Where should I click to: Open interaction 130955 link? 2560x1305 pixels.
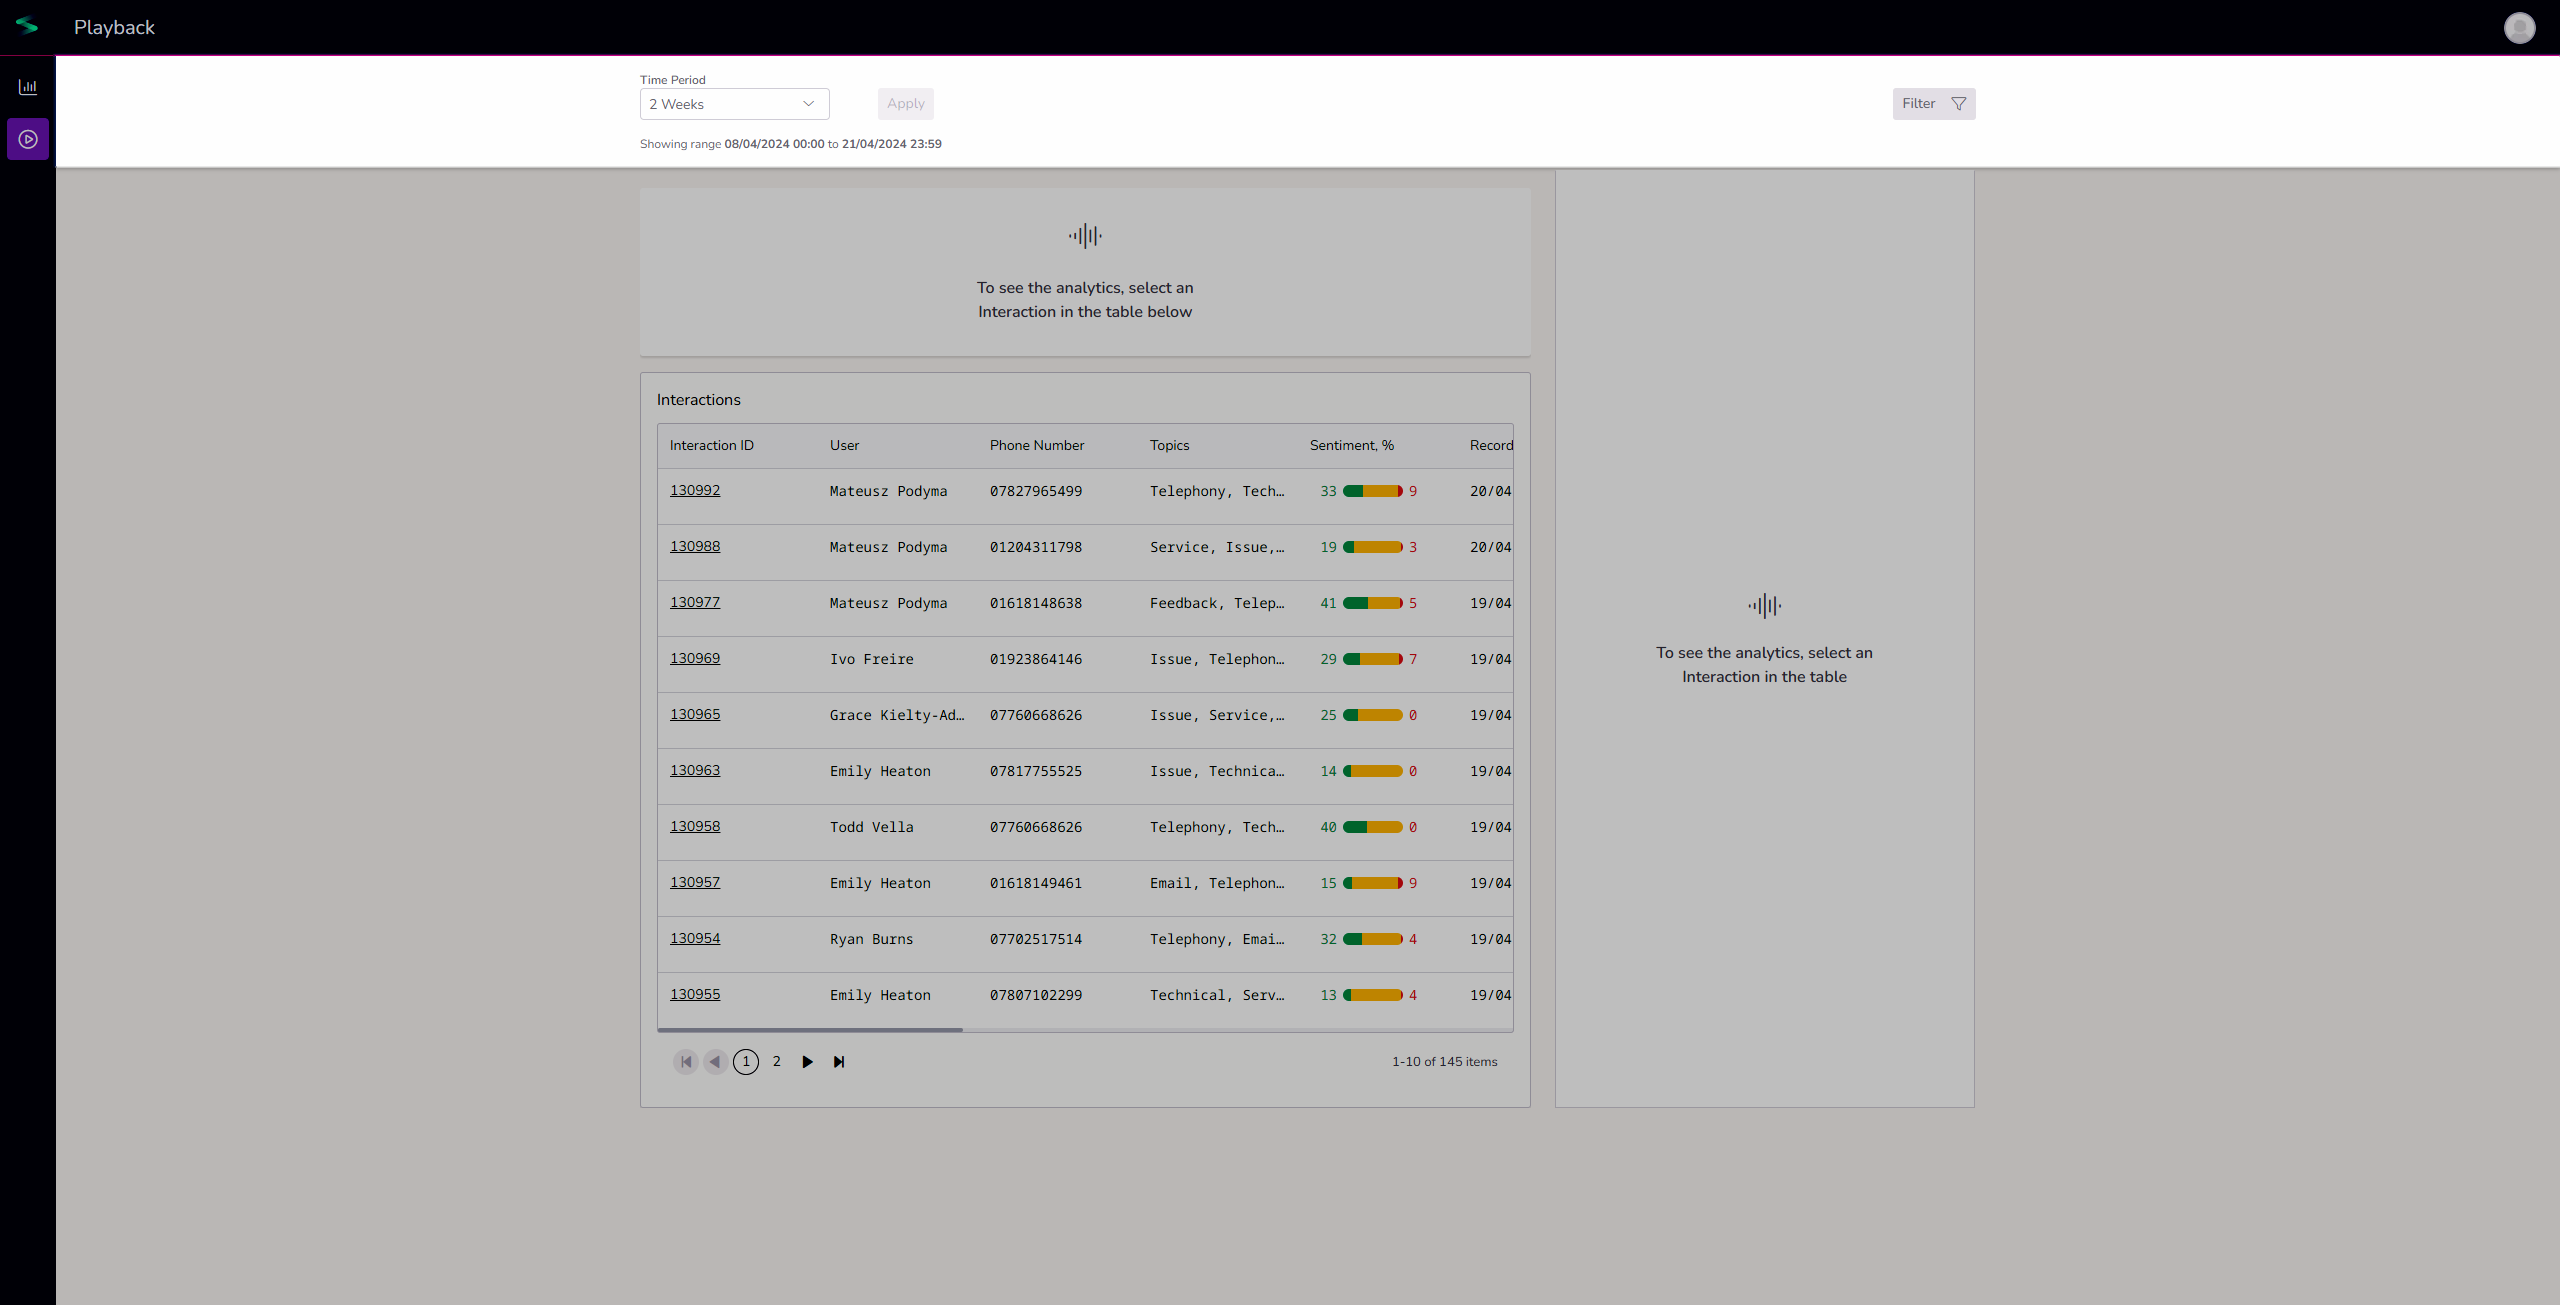[695, 994]
